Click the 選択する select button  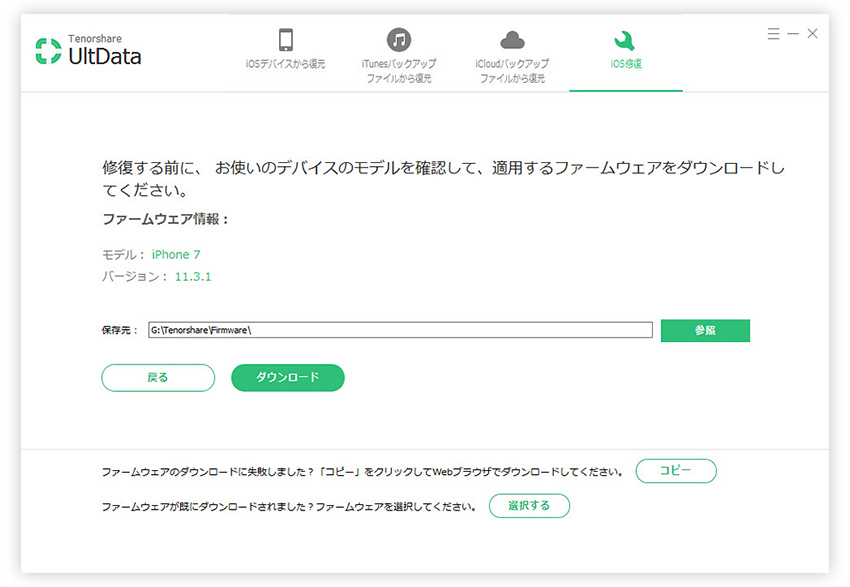click(x=529, y=506)
